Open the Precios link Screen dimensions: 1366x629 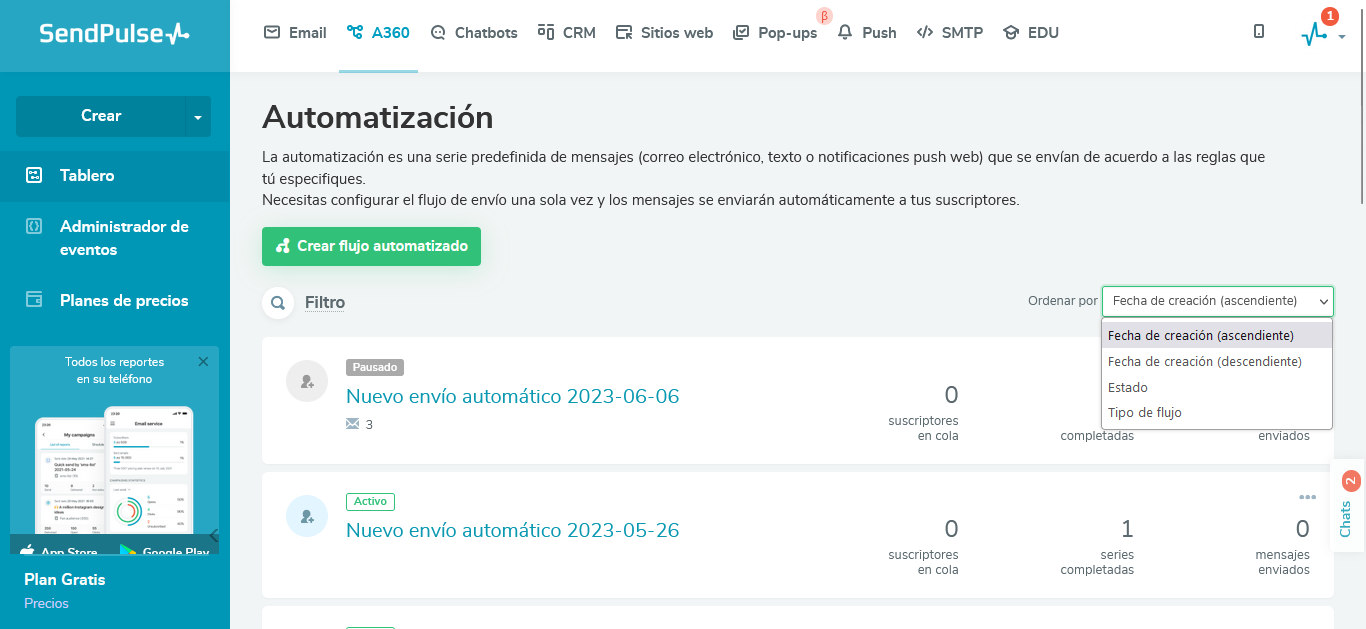click(46, 603)
